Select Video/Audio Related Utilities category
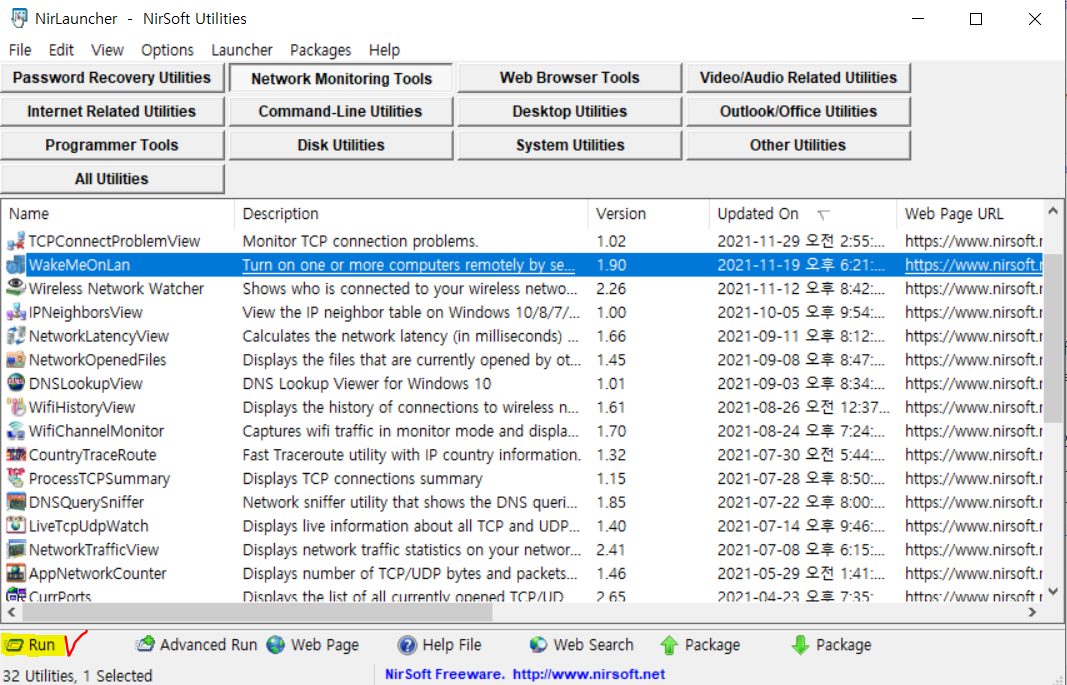The height and width of the screenshot is (685, 1067). (798, 78)
